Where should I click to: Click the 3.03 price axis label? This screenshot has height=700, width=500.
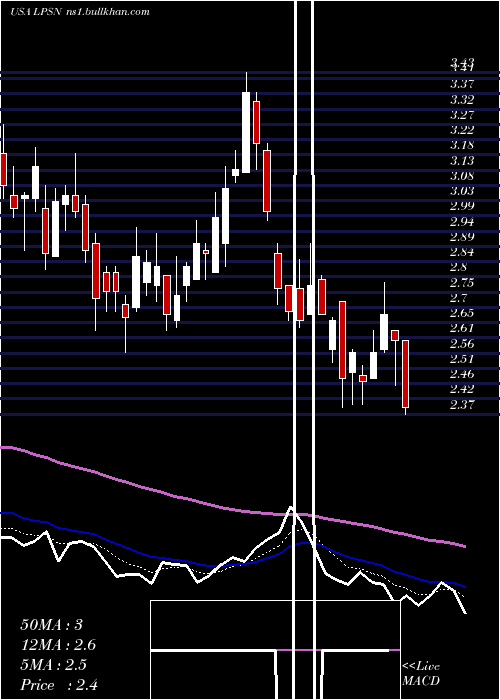click(x=462, y=191)
